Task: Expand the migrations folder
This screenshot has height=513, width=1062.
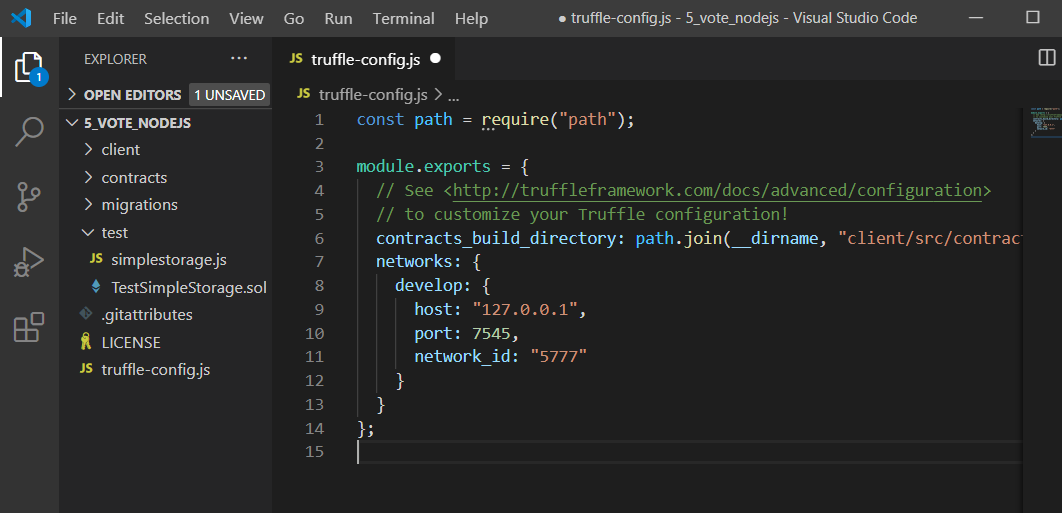Action: point(165,204)
